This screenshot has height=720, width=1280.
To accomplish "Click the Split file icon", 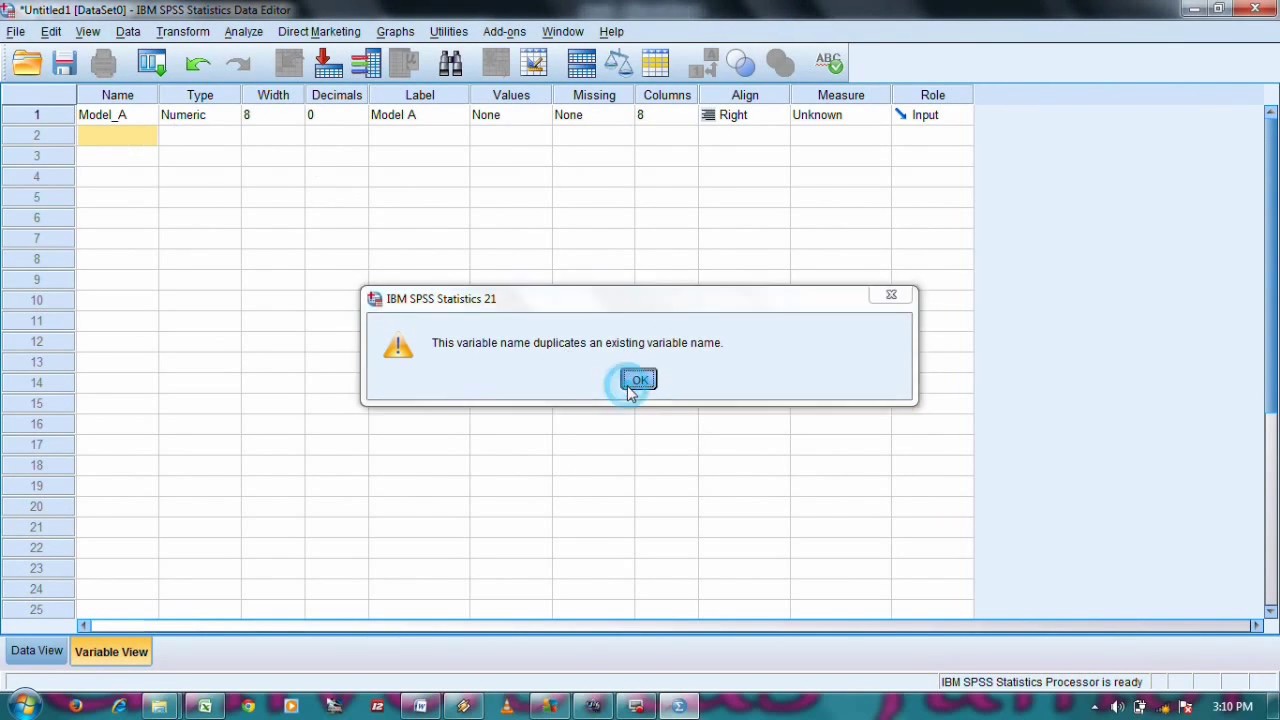I will tap(581, 64).
